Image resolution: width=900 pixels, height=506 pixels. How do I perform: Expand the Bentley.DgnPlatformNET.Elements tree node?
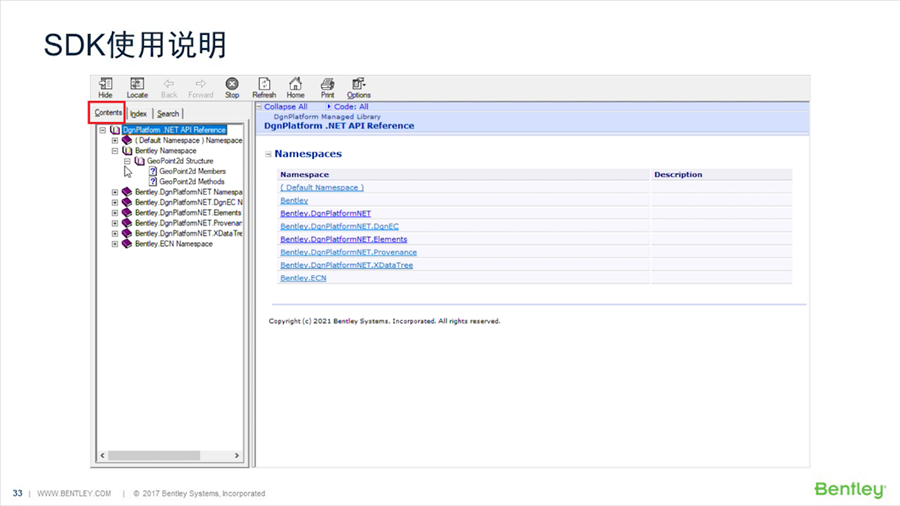pos(115,213)
